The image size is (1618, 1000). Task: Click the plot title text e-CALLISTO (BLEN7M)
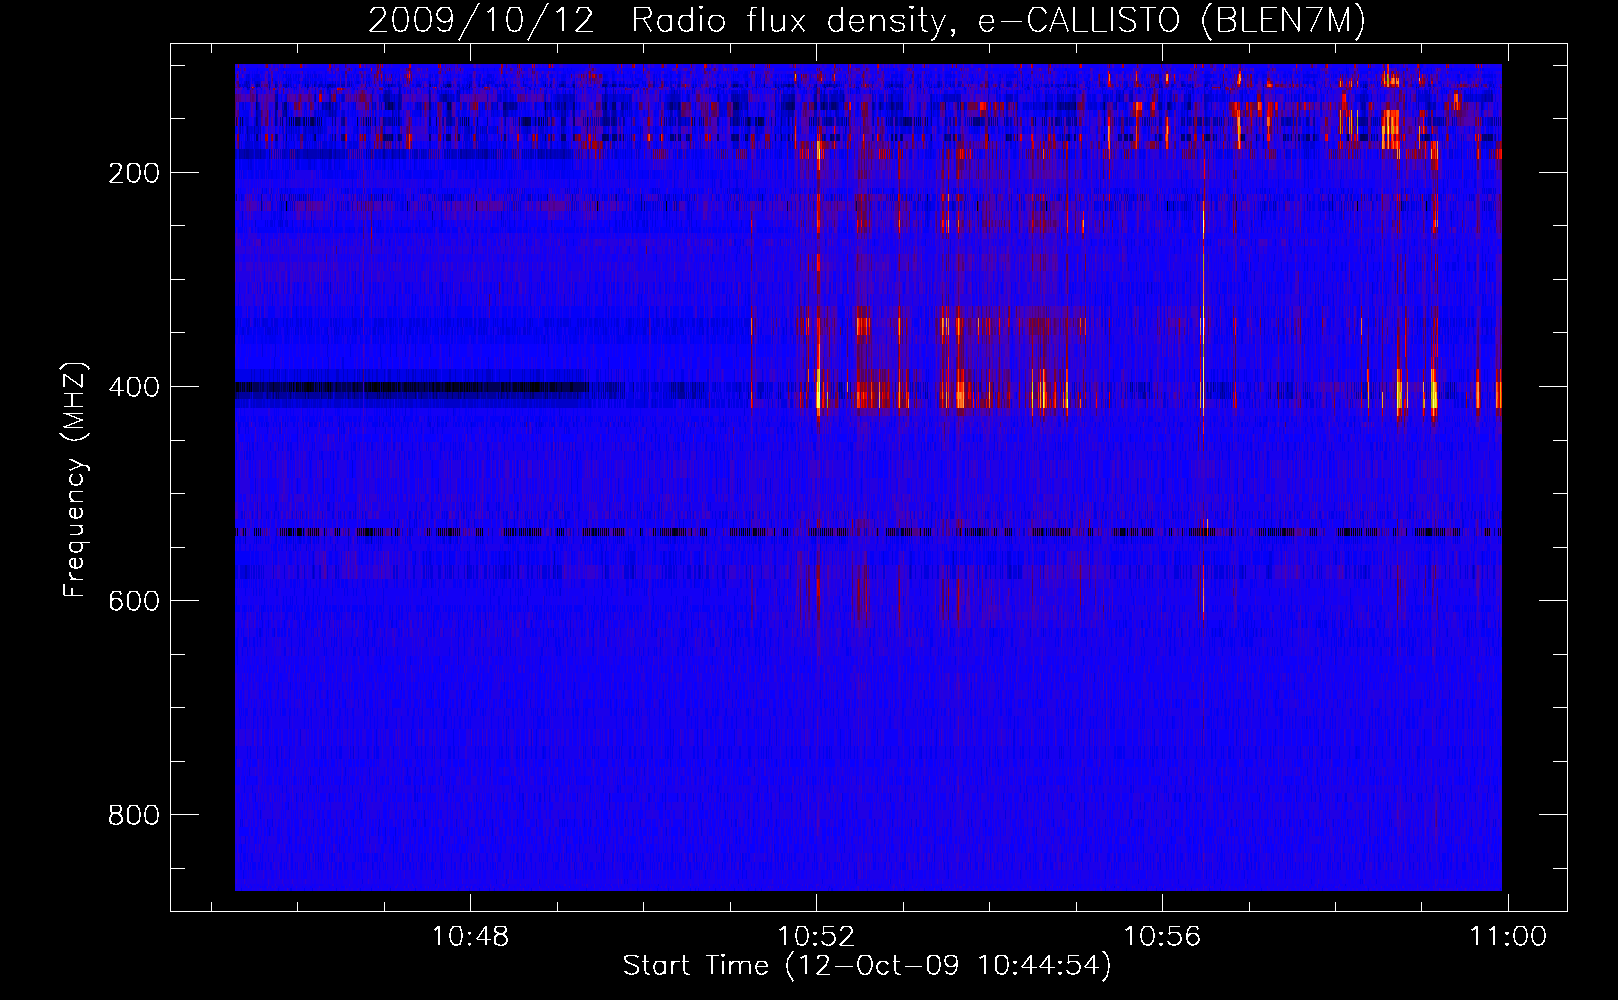[1171, 21]
